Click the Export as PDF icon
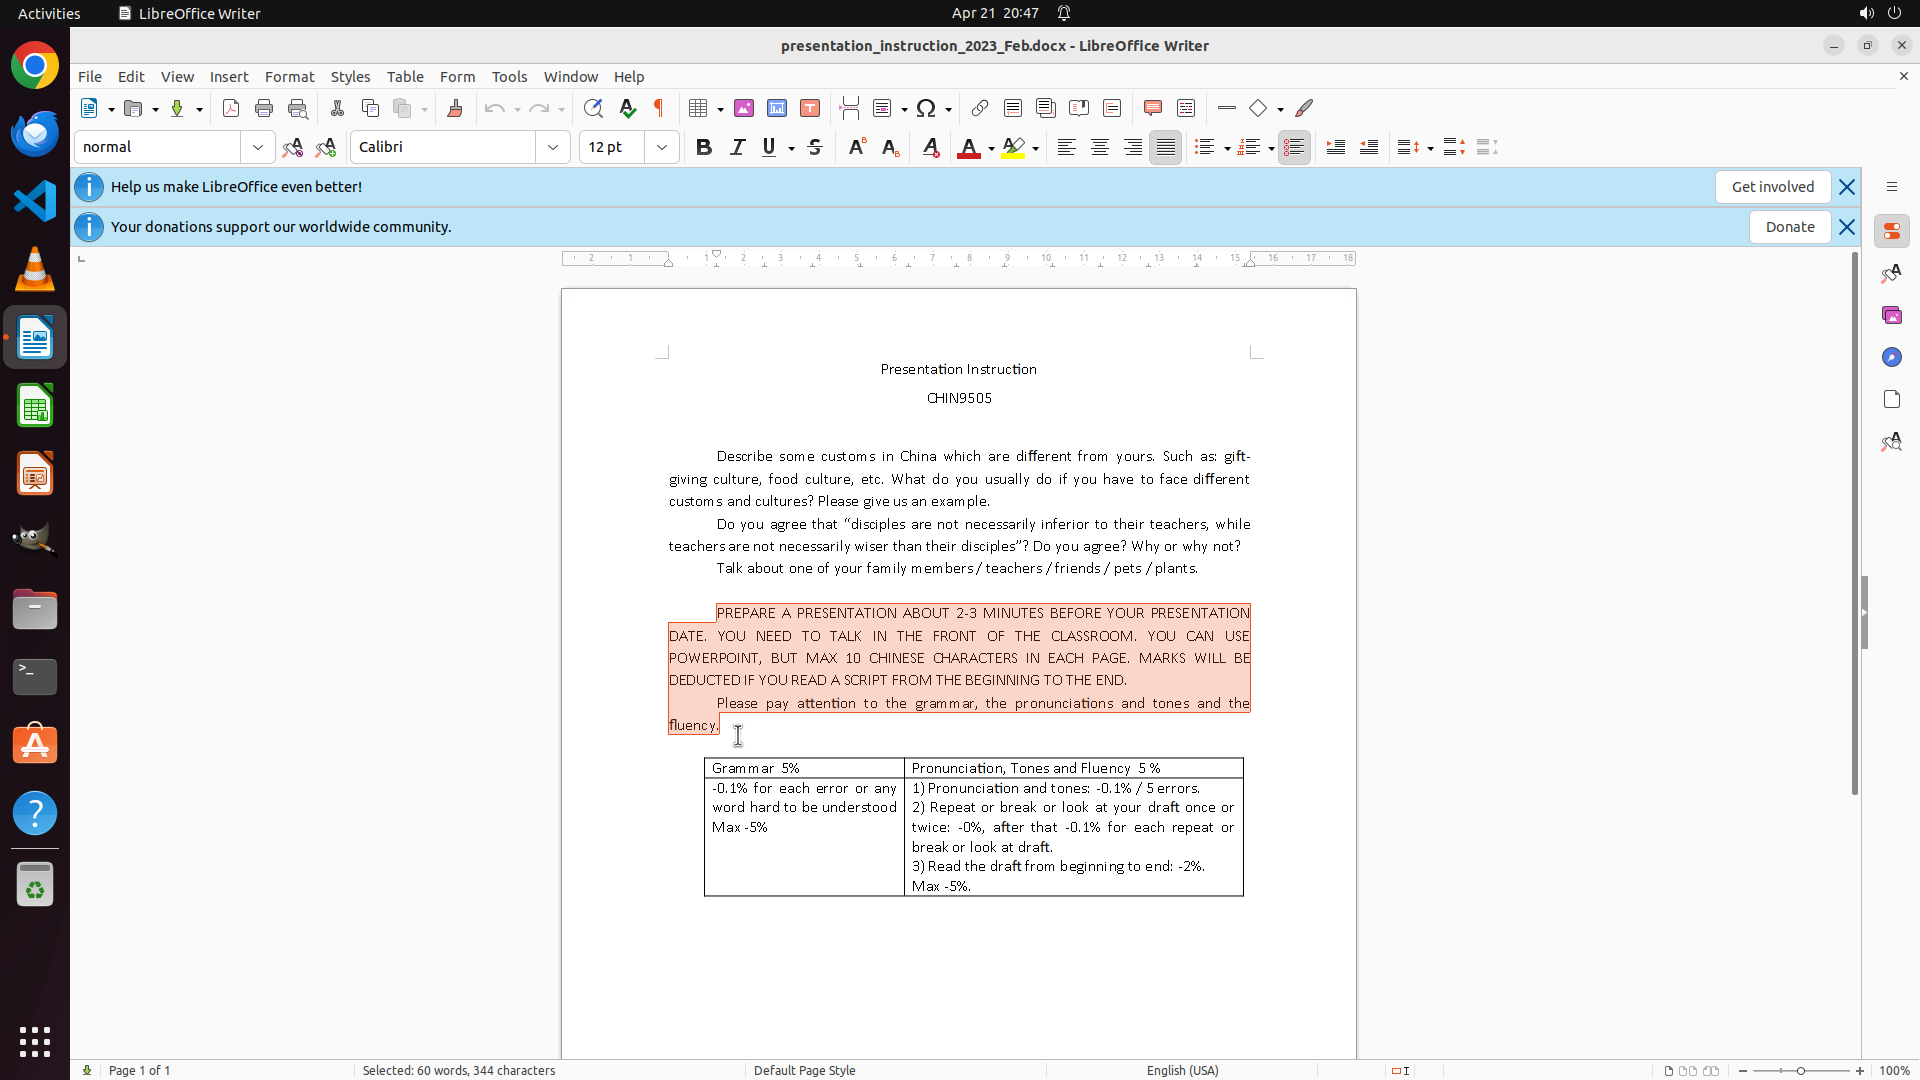Viewport: 1920px width, 1080px height. click(x=231, y=108)
